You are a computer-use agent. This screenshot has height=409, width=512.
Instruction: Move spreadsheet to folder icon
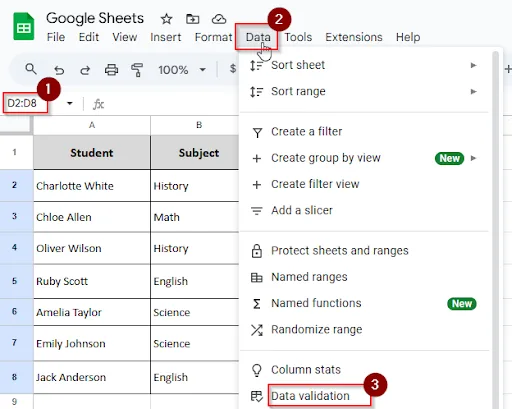192,19
